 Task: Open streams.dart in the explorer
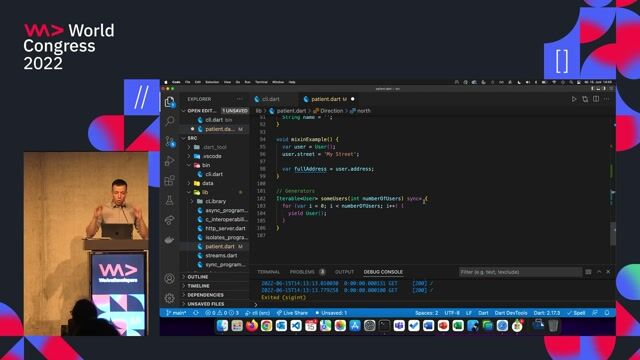click(x=221, y=256)
